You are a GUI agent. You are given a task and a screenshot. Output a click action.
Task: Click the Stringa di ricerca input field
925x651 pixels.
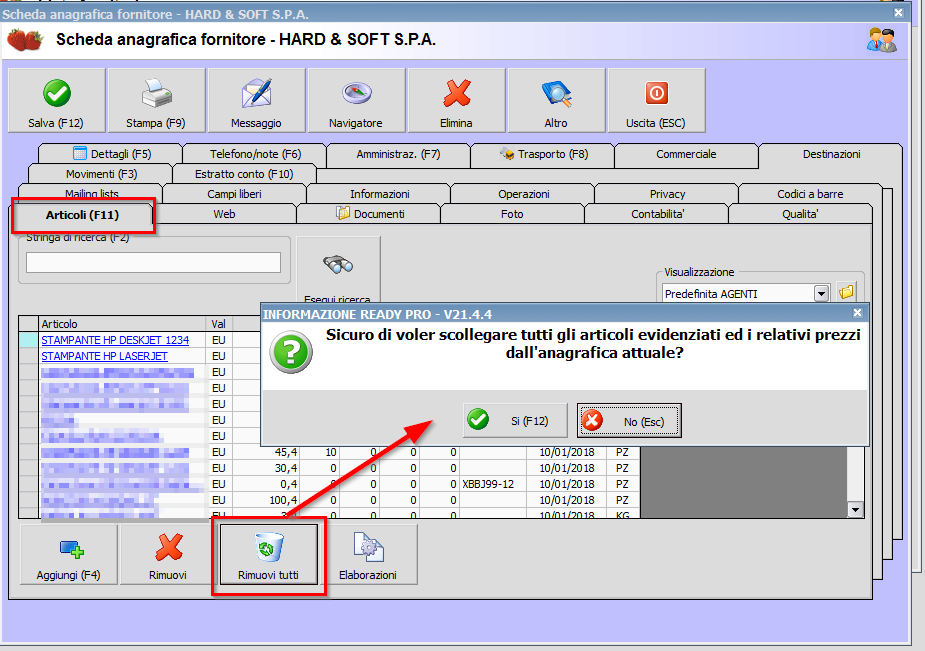pyautogui.click(x=153, y=262)
